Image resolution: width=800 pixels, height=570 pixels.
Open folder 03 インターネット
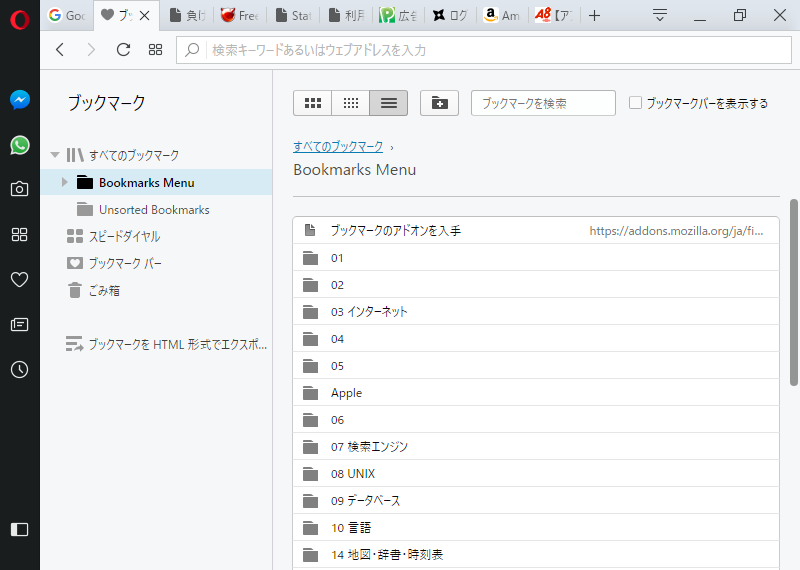[536, 312]
